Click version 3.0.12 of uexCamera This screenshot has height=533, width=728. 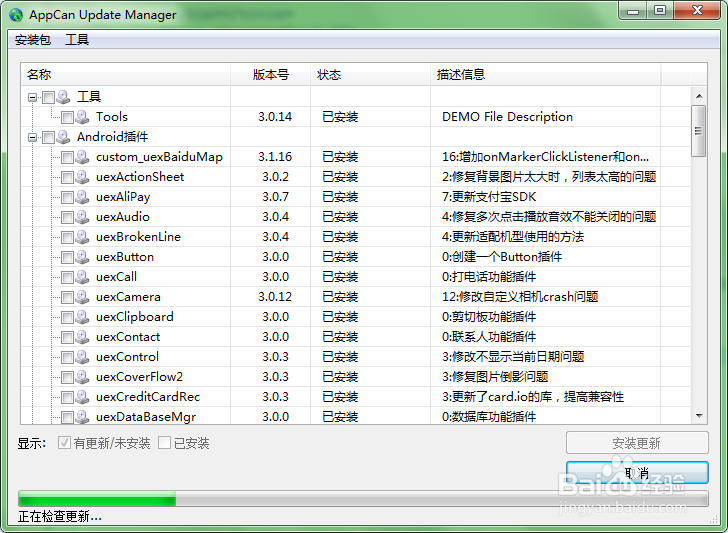point(275,297)
